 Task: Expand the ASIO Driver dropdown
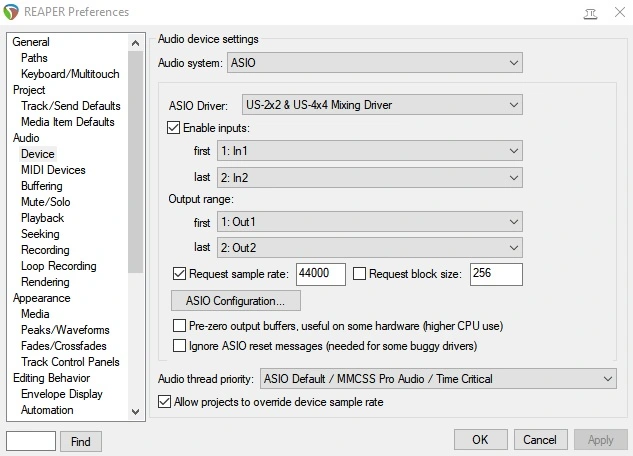pos(381,104)
